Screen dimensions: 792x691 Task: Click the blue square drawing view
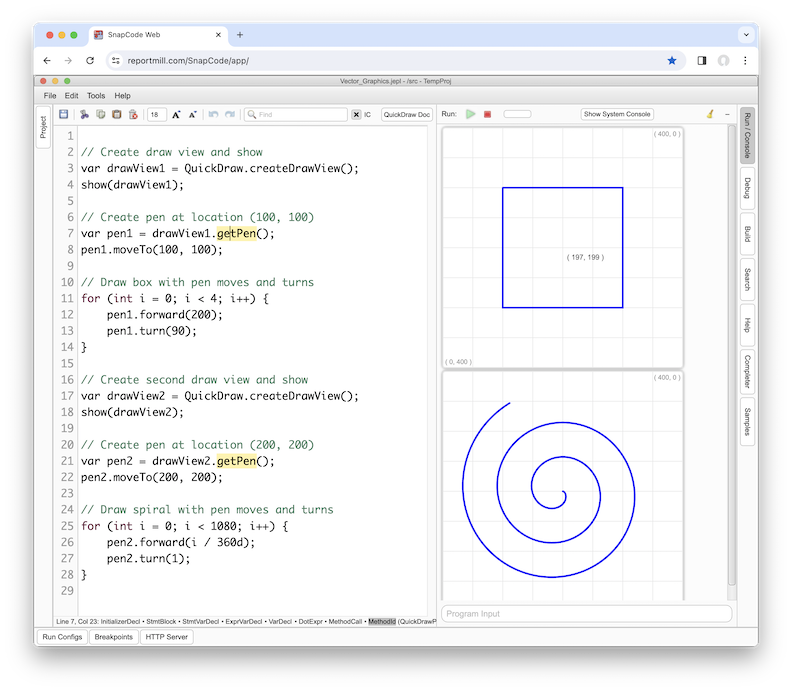tap(563, 248)
